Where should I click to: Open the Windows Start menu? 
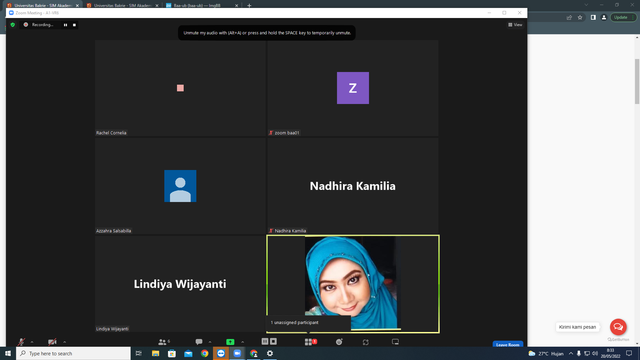coord(8,353)
